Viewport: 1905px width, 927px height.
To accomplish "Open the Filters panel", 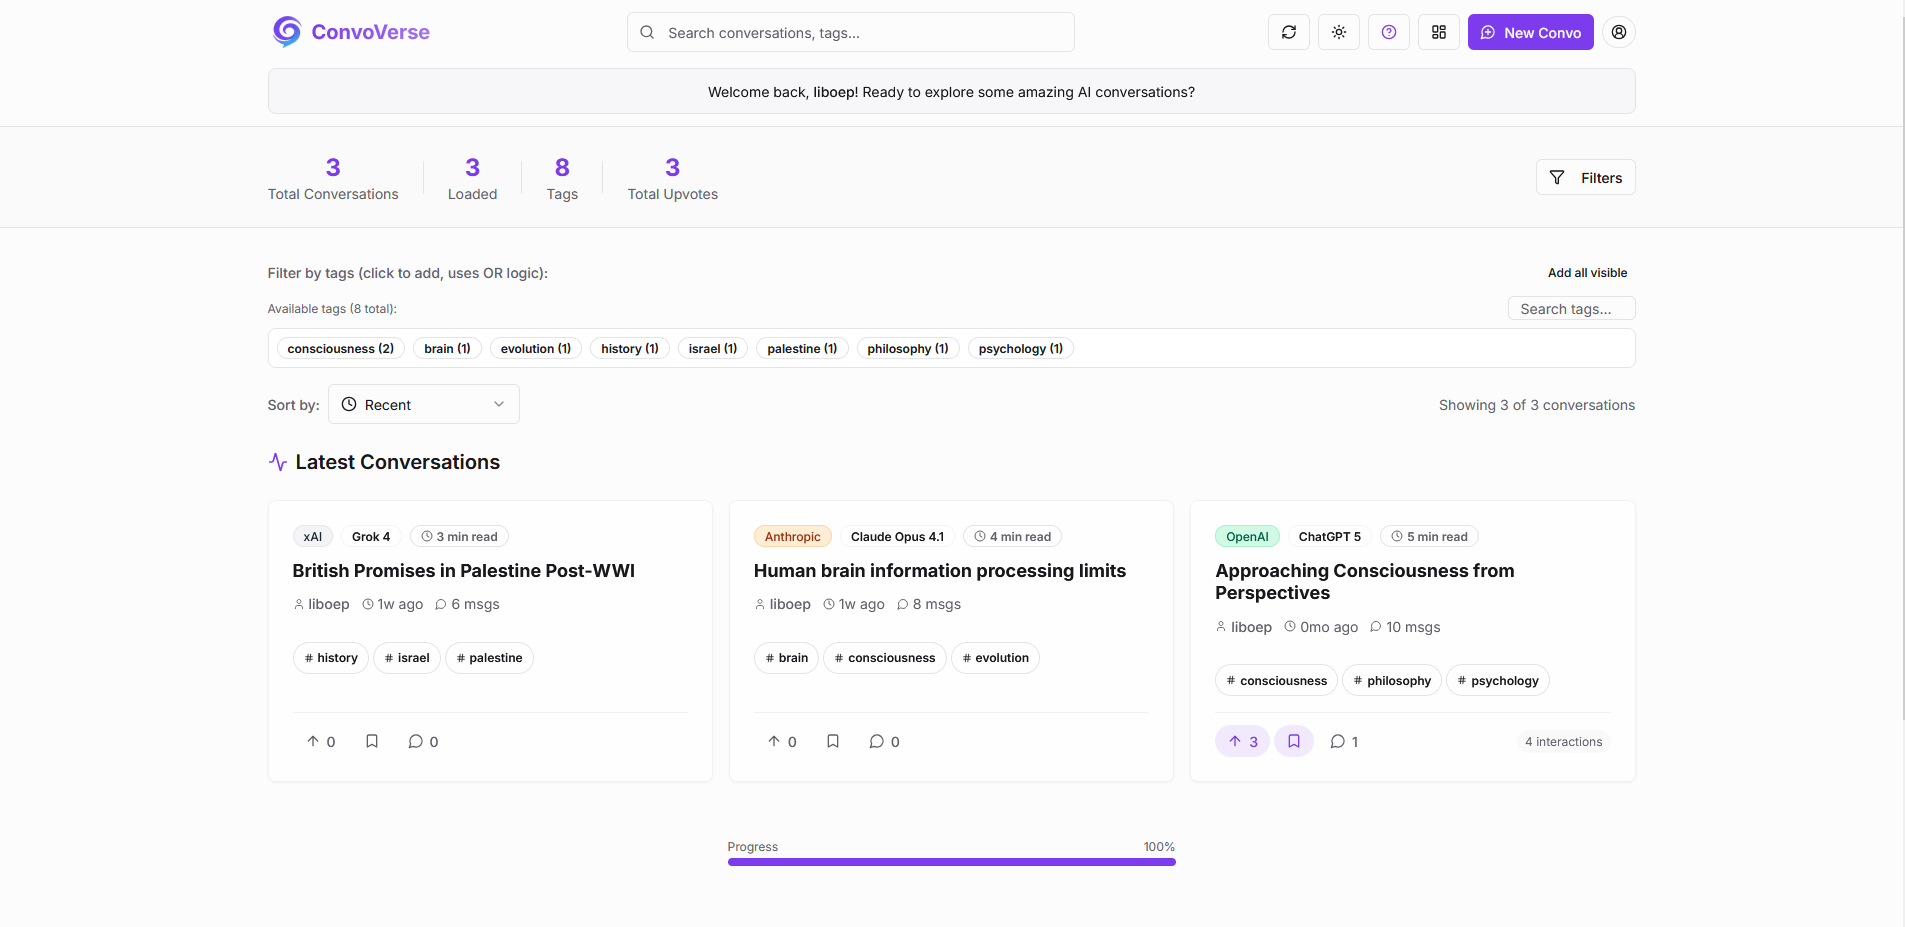I will coord(1585,177).
